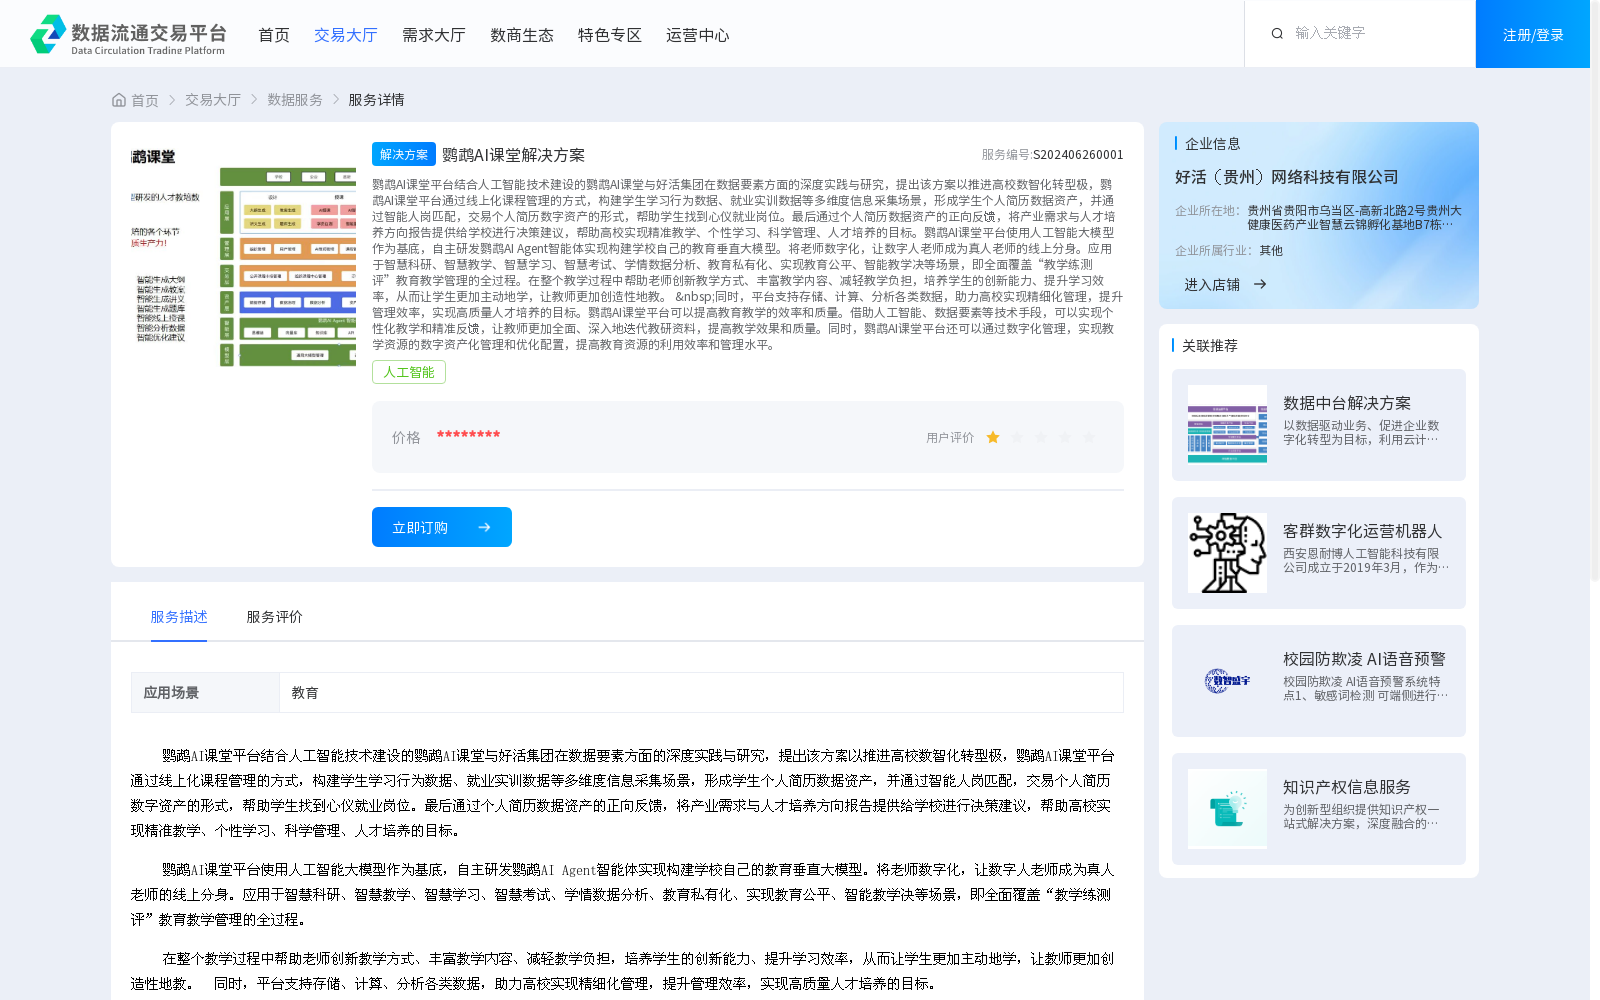Click the 客群数字化运营机器人 title

[x=1363, y=531]
